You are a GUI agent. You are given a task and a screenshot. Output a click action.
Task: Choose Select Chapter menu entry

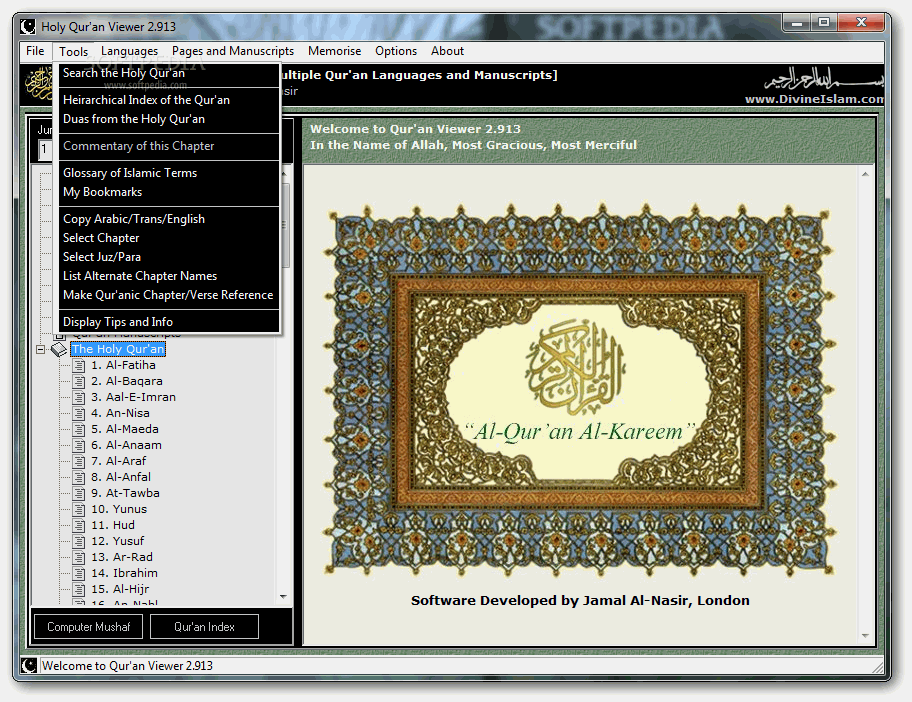click(169, 238)
